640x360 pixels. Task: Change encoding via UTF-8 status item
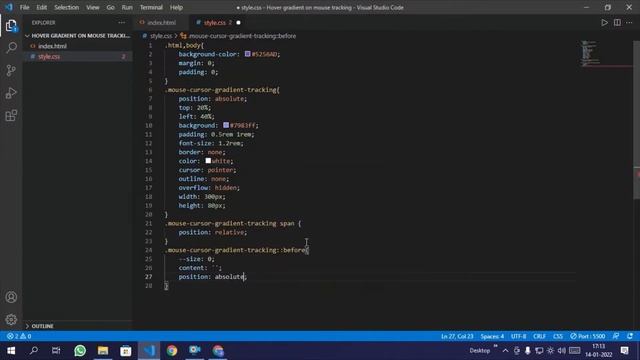[518, 336]
